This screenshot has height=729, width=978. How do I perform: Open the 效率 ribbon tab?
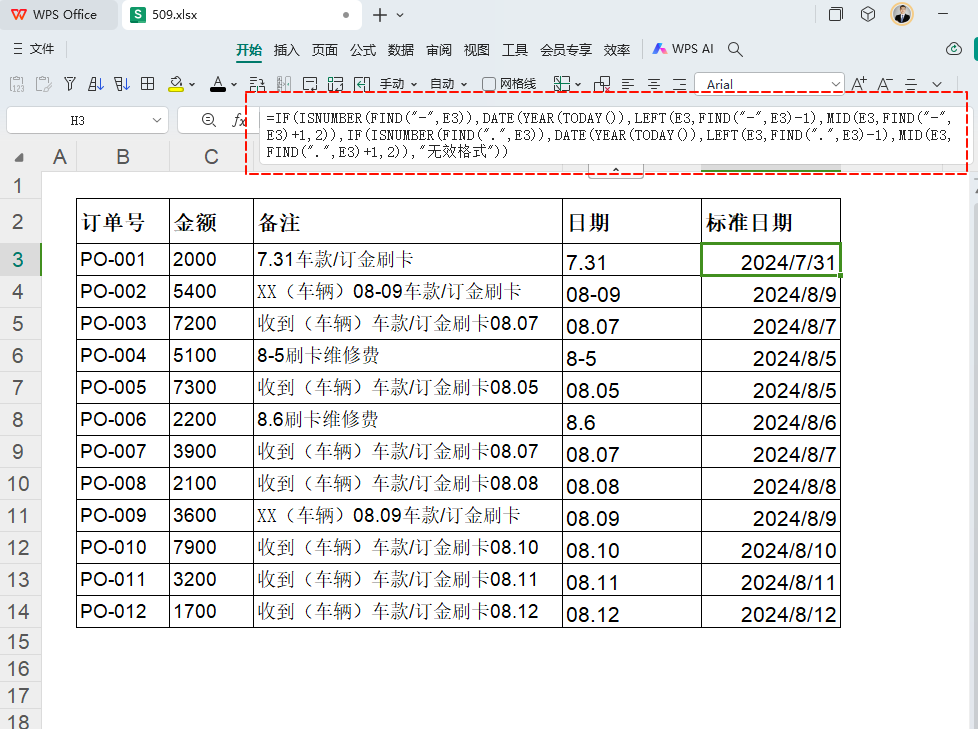(617, 50)
